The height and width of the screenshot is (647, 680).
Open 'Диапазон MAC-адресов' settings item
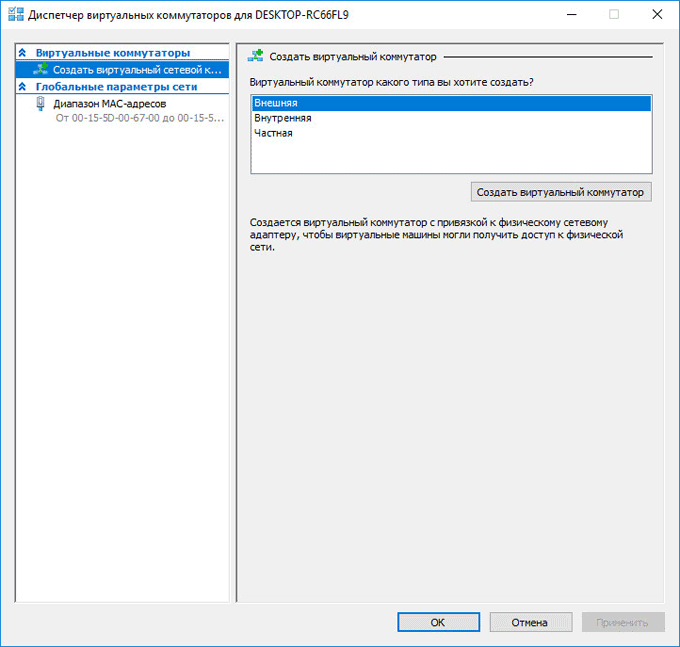[x=110, y=104]
